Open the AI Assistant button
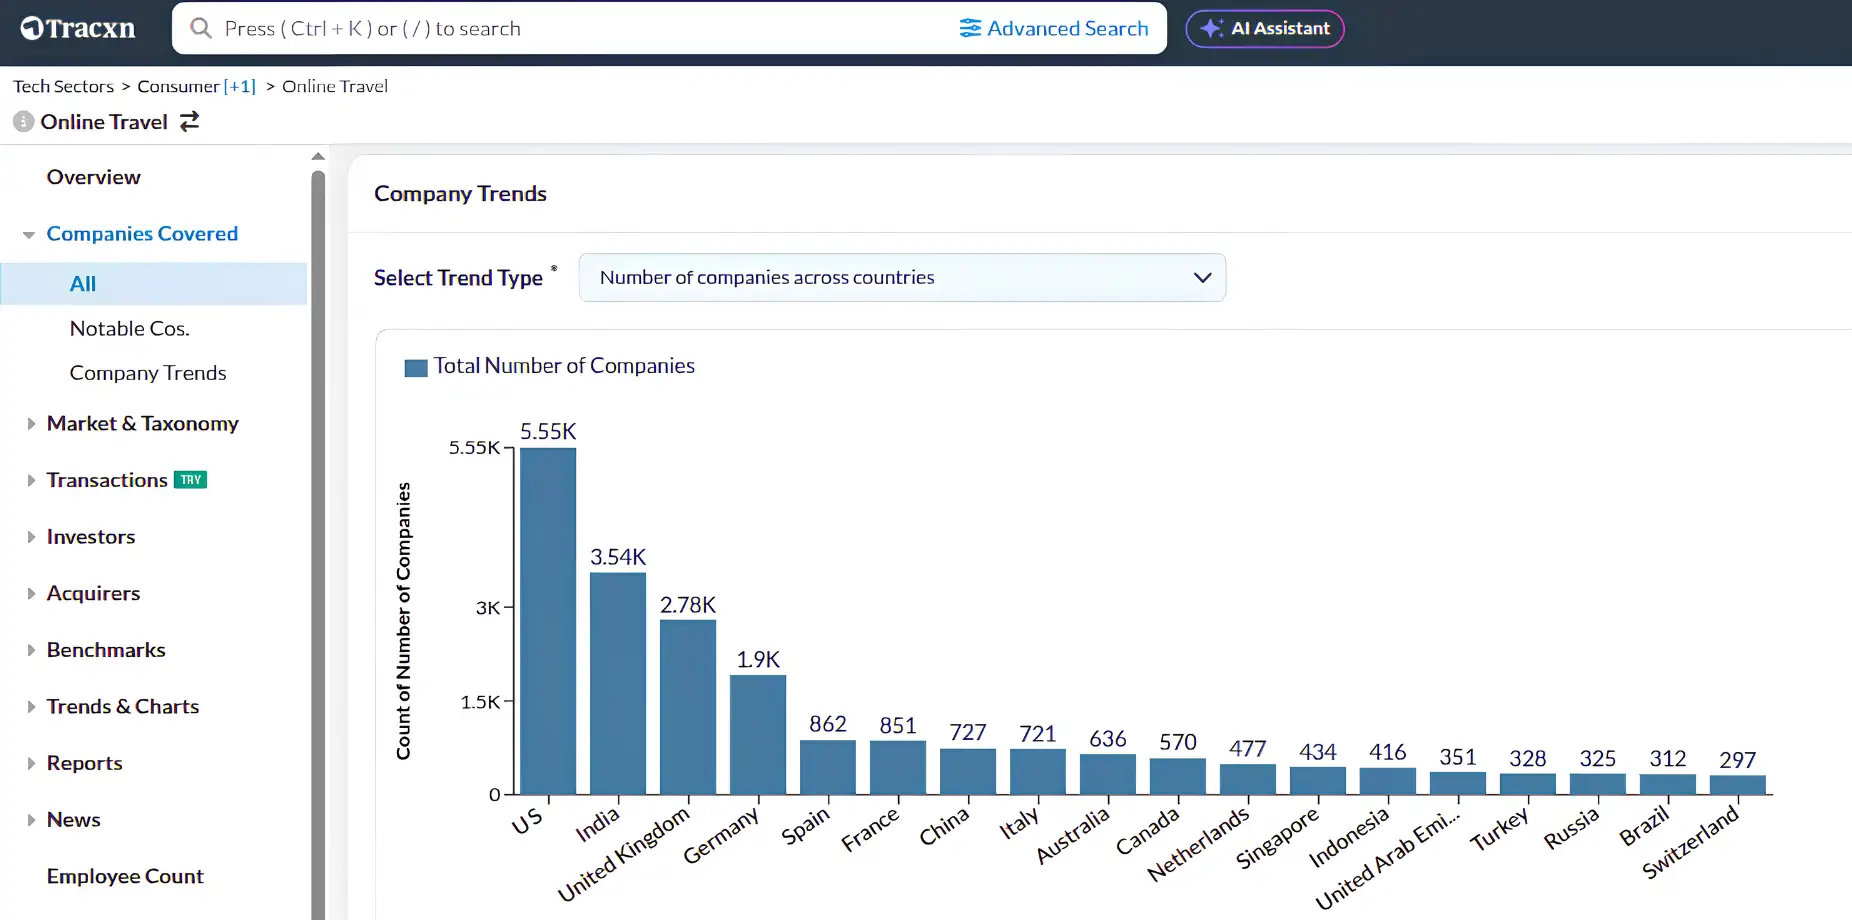Screen dimensions: 1852x920 1265,28
